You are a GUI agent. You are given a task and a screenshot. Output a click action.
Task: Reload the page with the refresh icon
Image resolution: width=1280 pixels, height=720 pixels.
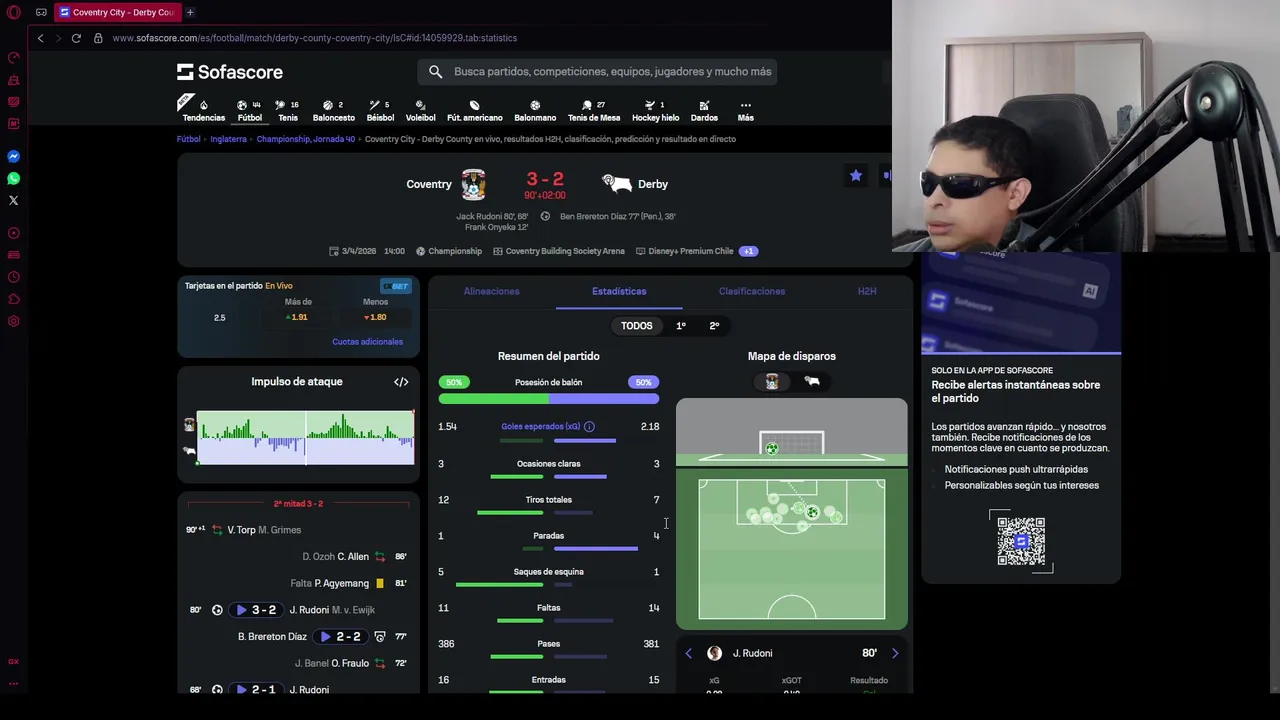tap(76, 38)
